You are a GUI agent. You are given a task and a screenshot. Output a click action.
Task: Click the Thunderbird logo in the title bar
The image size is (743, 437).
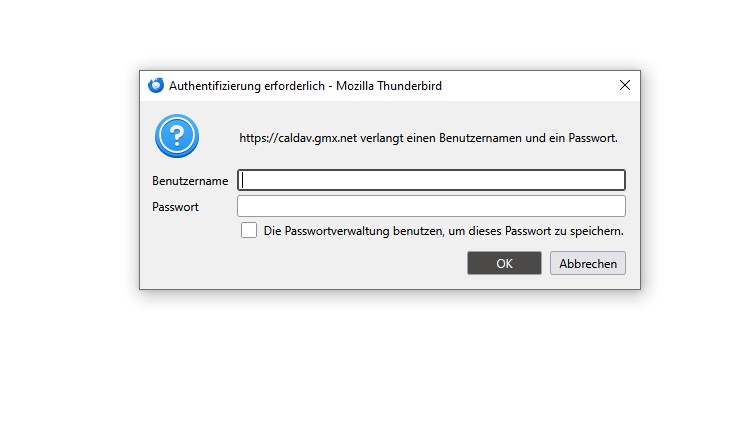[156, 86]
